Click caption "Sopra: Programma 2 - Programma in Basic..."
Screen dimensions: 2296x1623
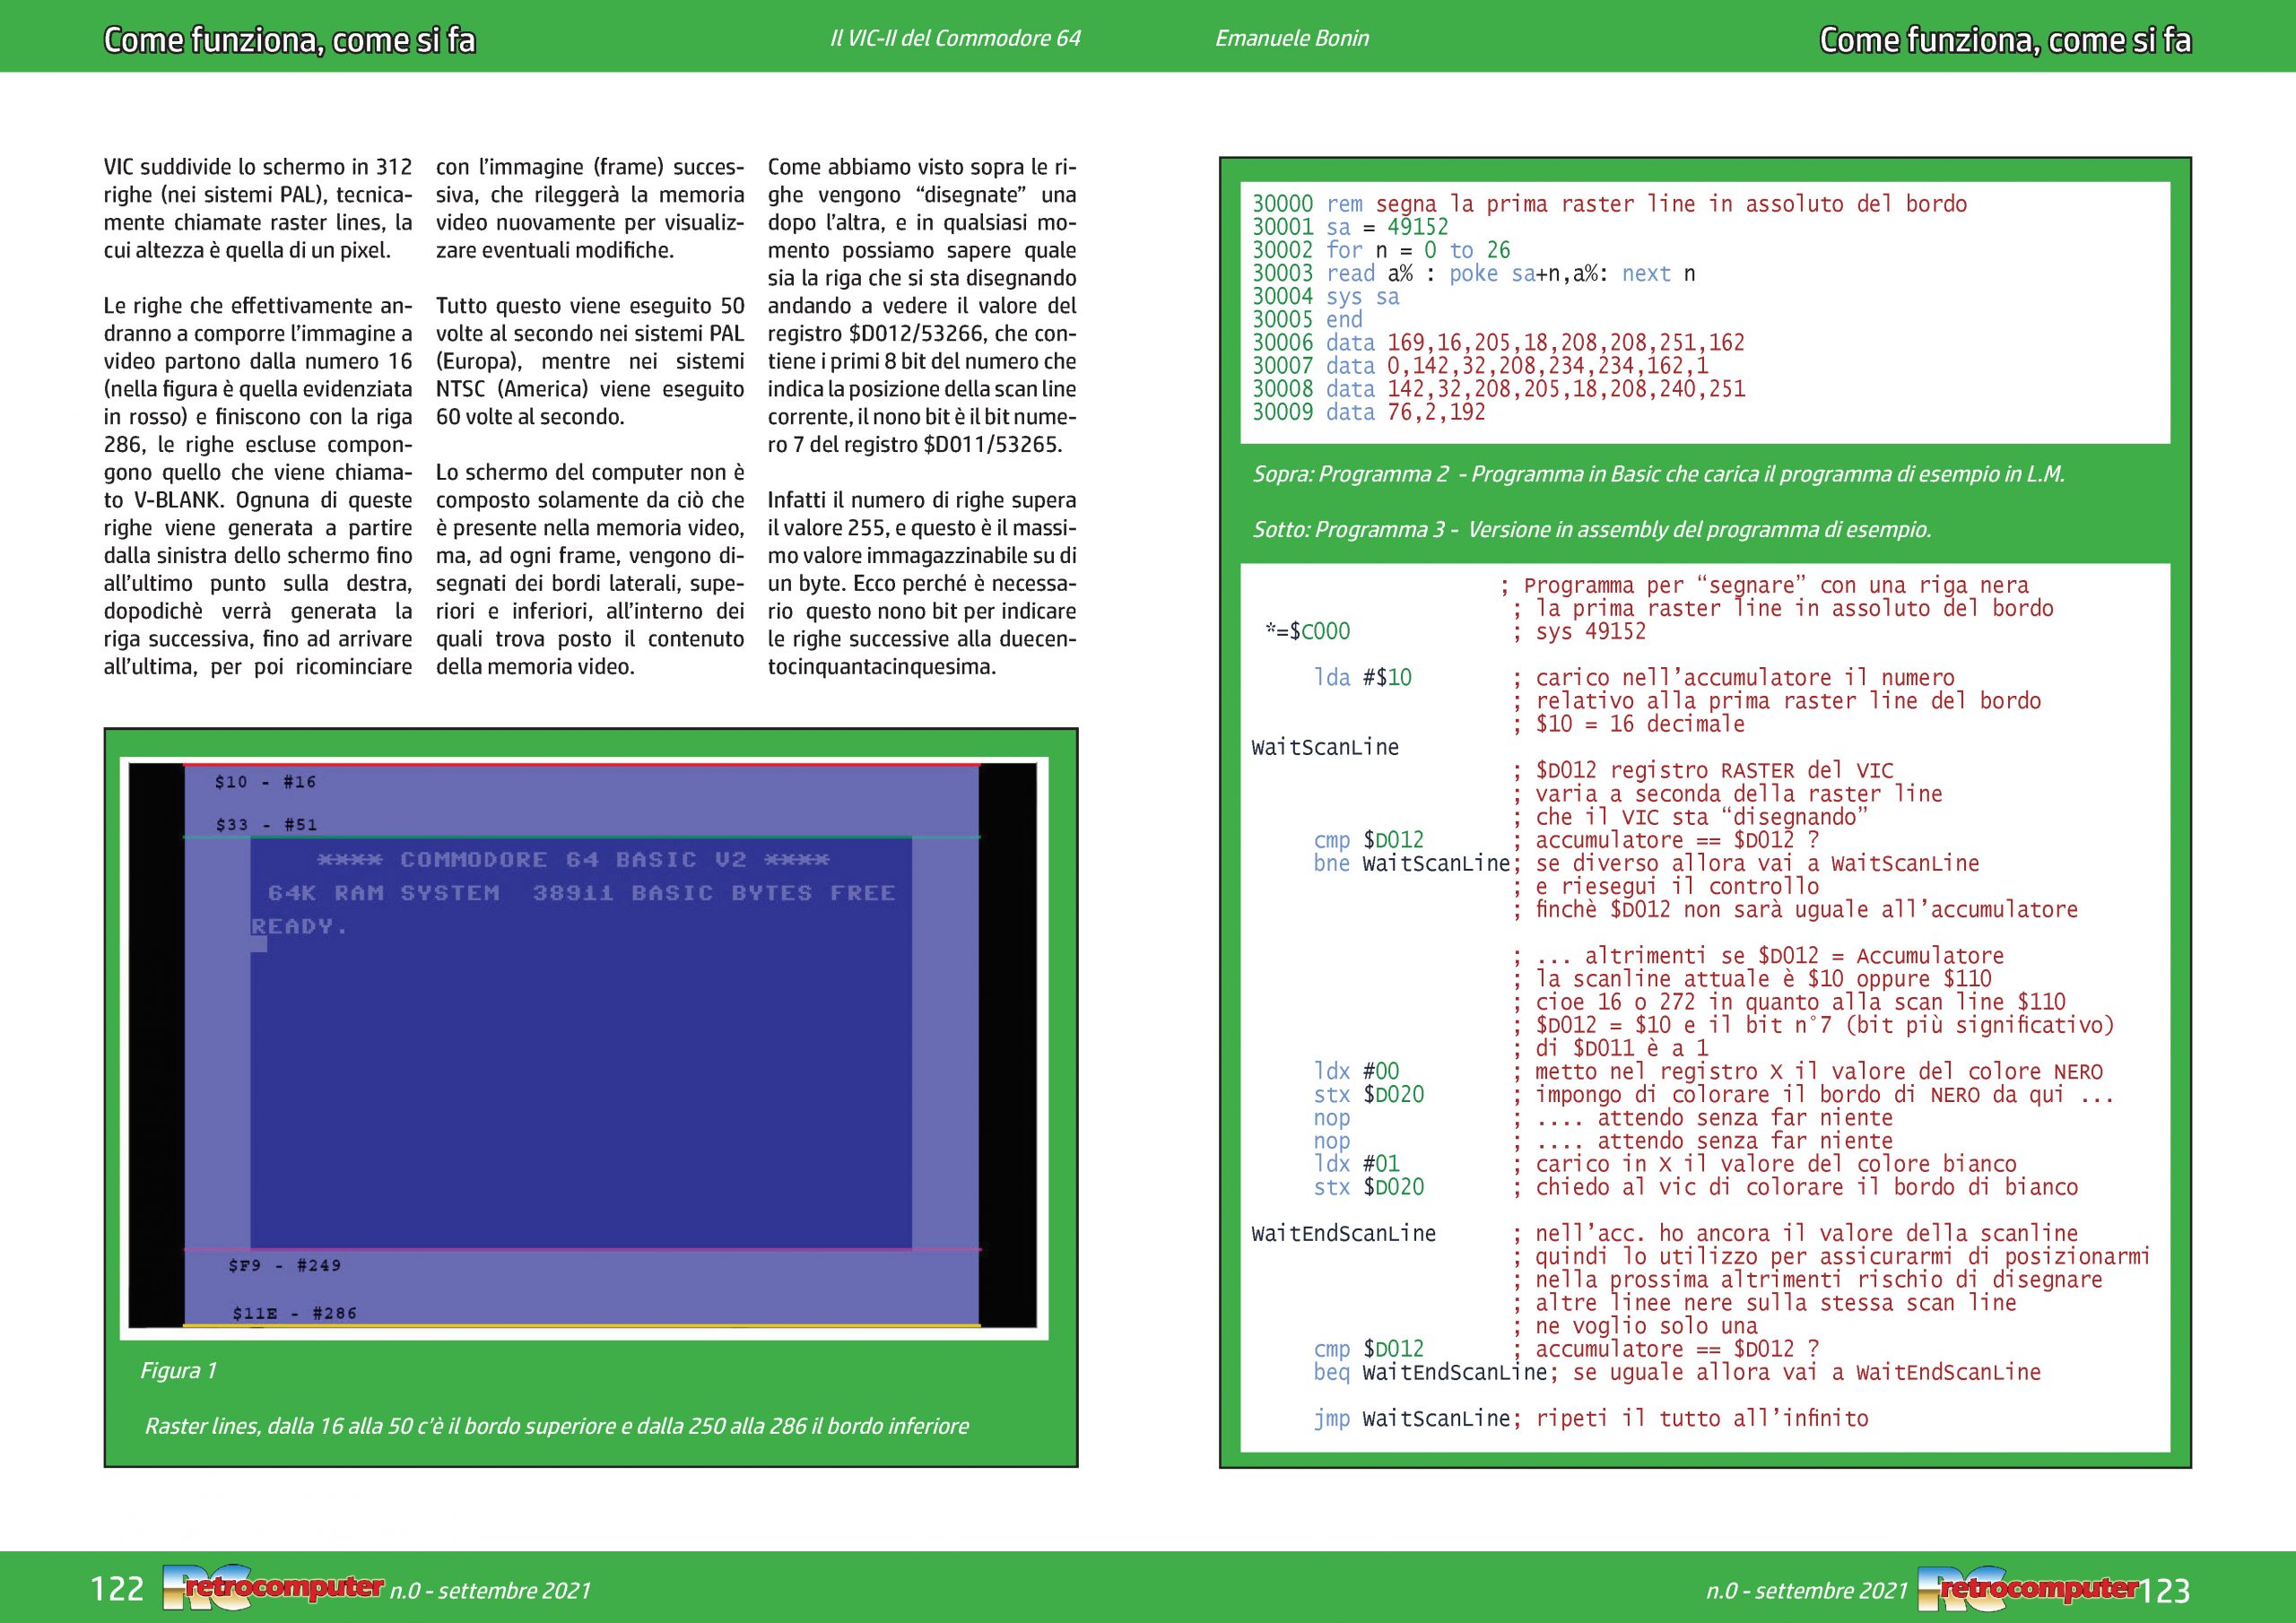pos(1658,474)
